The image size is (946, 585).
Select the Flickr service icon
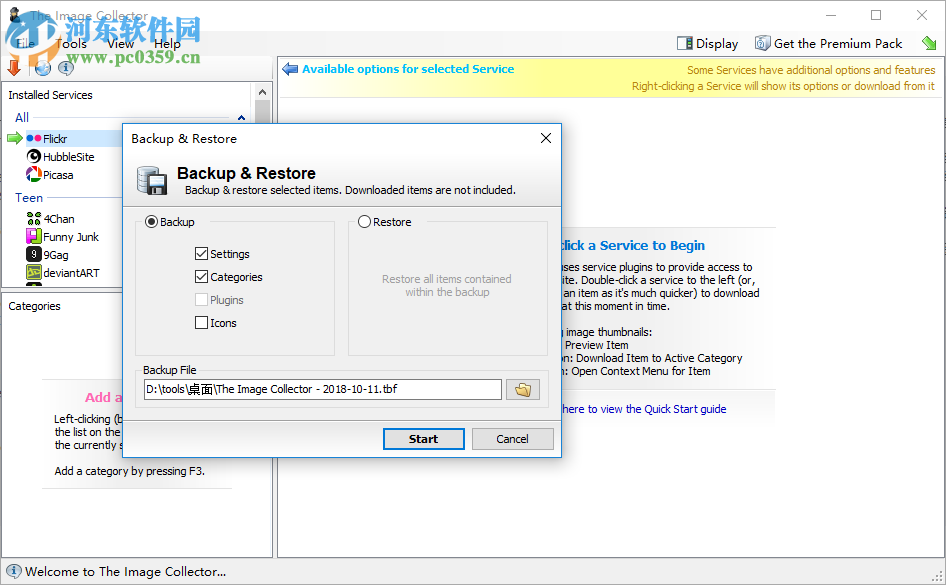pos(34,139)
